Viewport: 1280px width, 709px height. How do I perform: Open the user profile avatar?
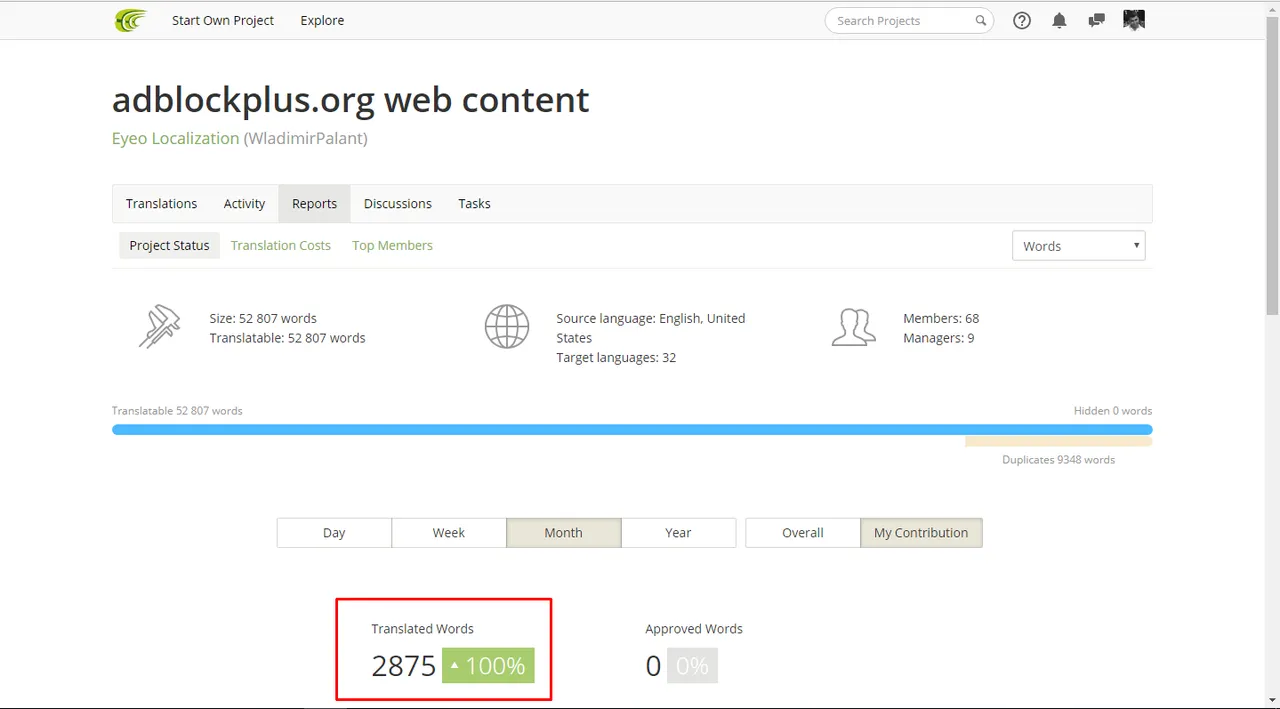(x=1134, y=20)
